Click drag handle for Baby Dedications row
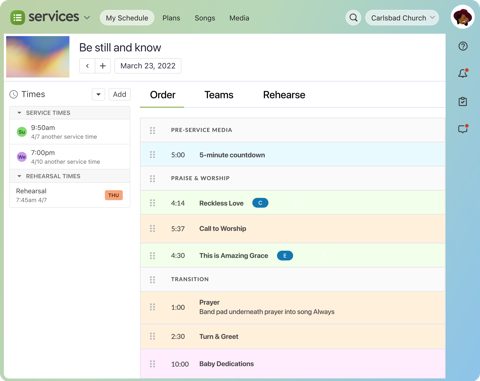The height and width of the screenshot is (381, 480). click(152, 364)
